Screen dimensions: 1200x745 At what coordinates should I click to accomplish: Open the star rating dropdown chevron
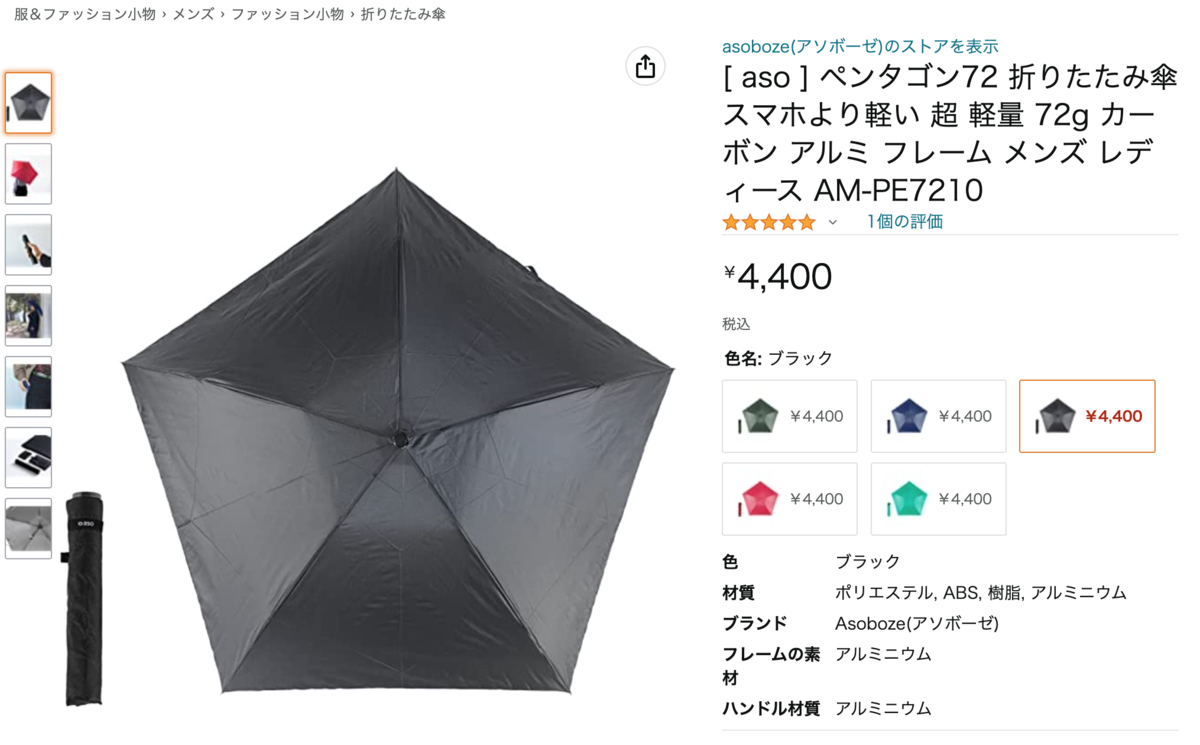[832, 223]
